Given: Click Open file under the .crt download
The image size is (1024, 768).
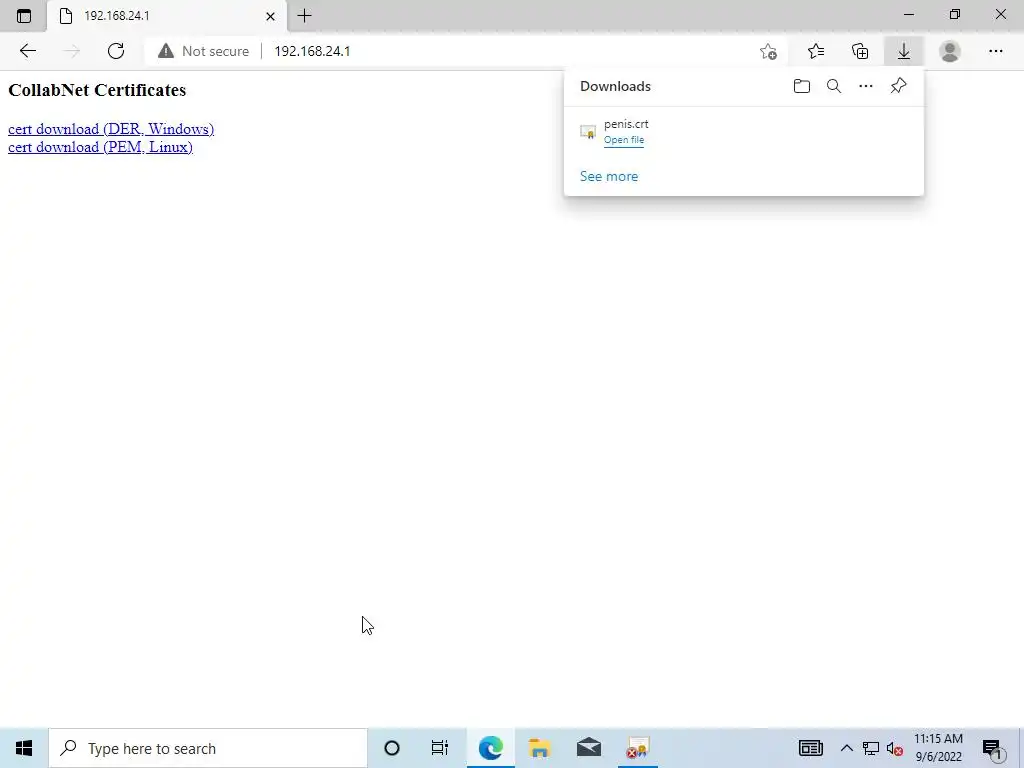Looking at the screenshot, I should pos(624,140).
